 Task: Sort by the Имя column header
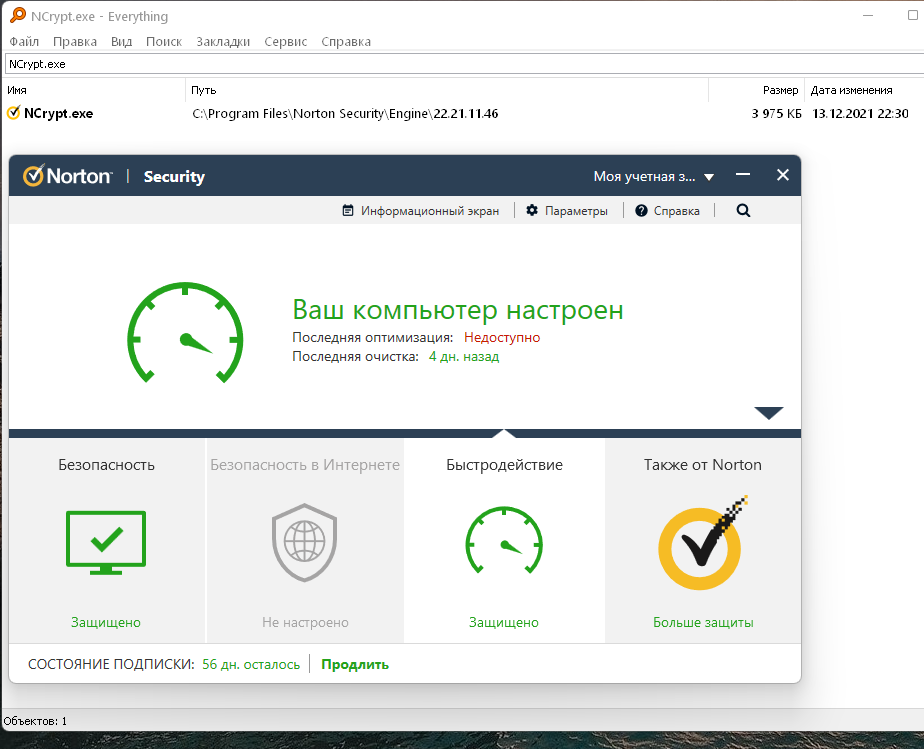94,90
